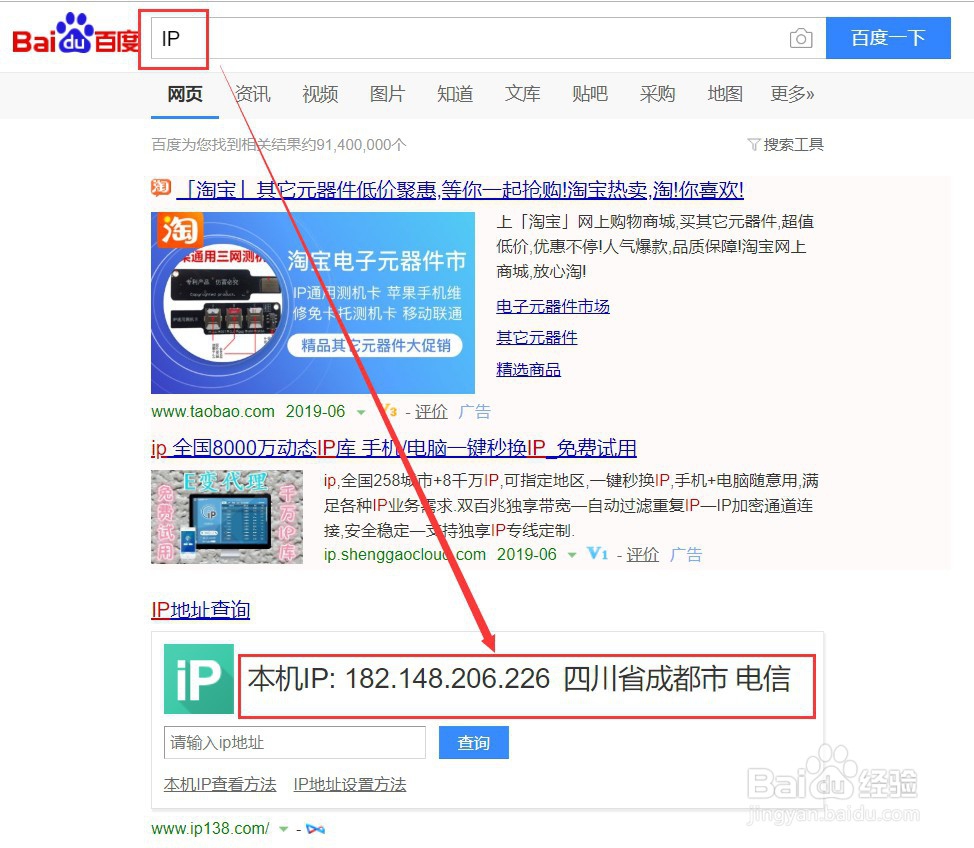Image resolution: width=974 pixels, height=848 pixels.
Task: Click 广告 label on the shenggaocloud result
Action: 686,554
